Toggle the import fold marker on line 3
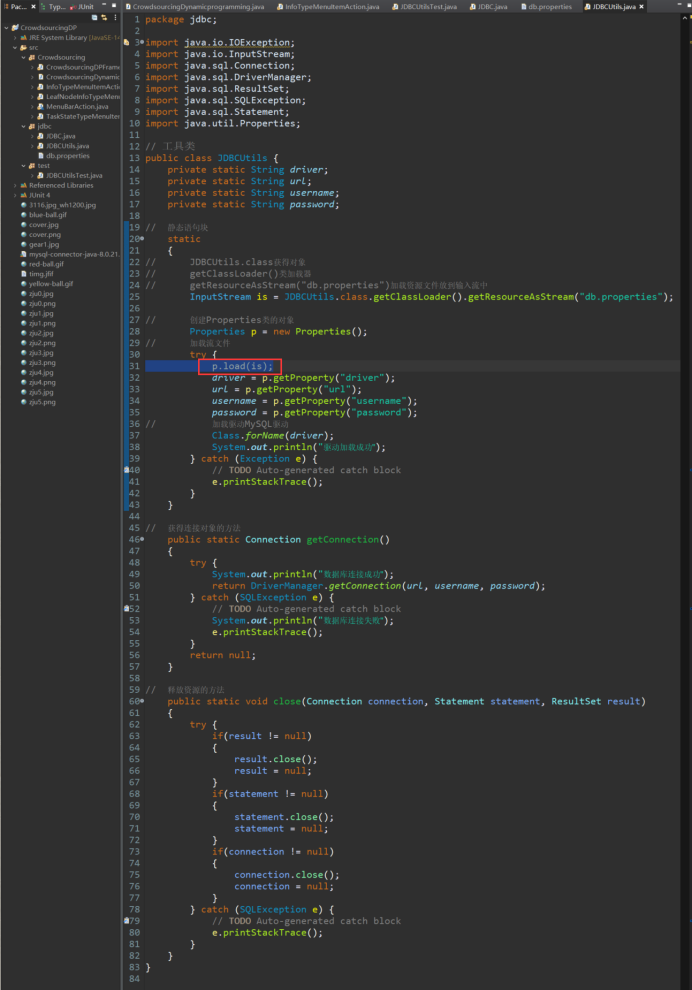 143,42
